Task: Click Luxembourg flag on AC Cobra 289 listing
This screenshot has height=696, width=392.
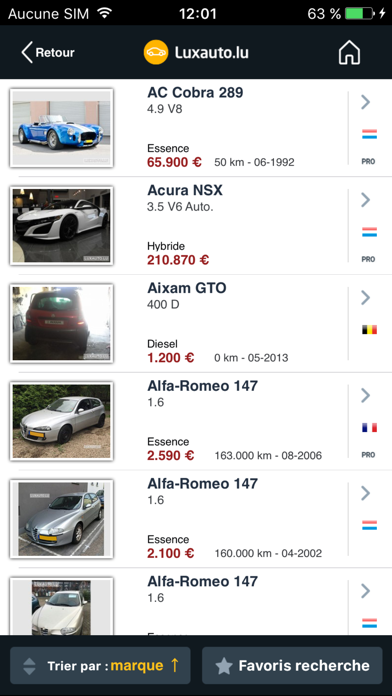Action: [369, 134]
